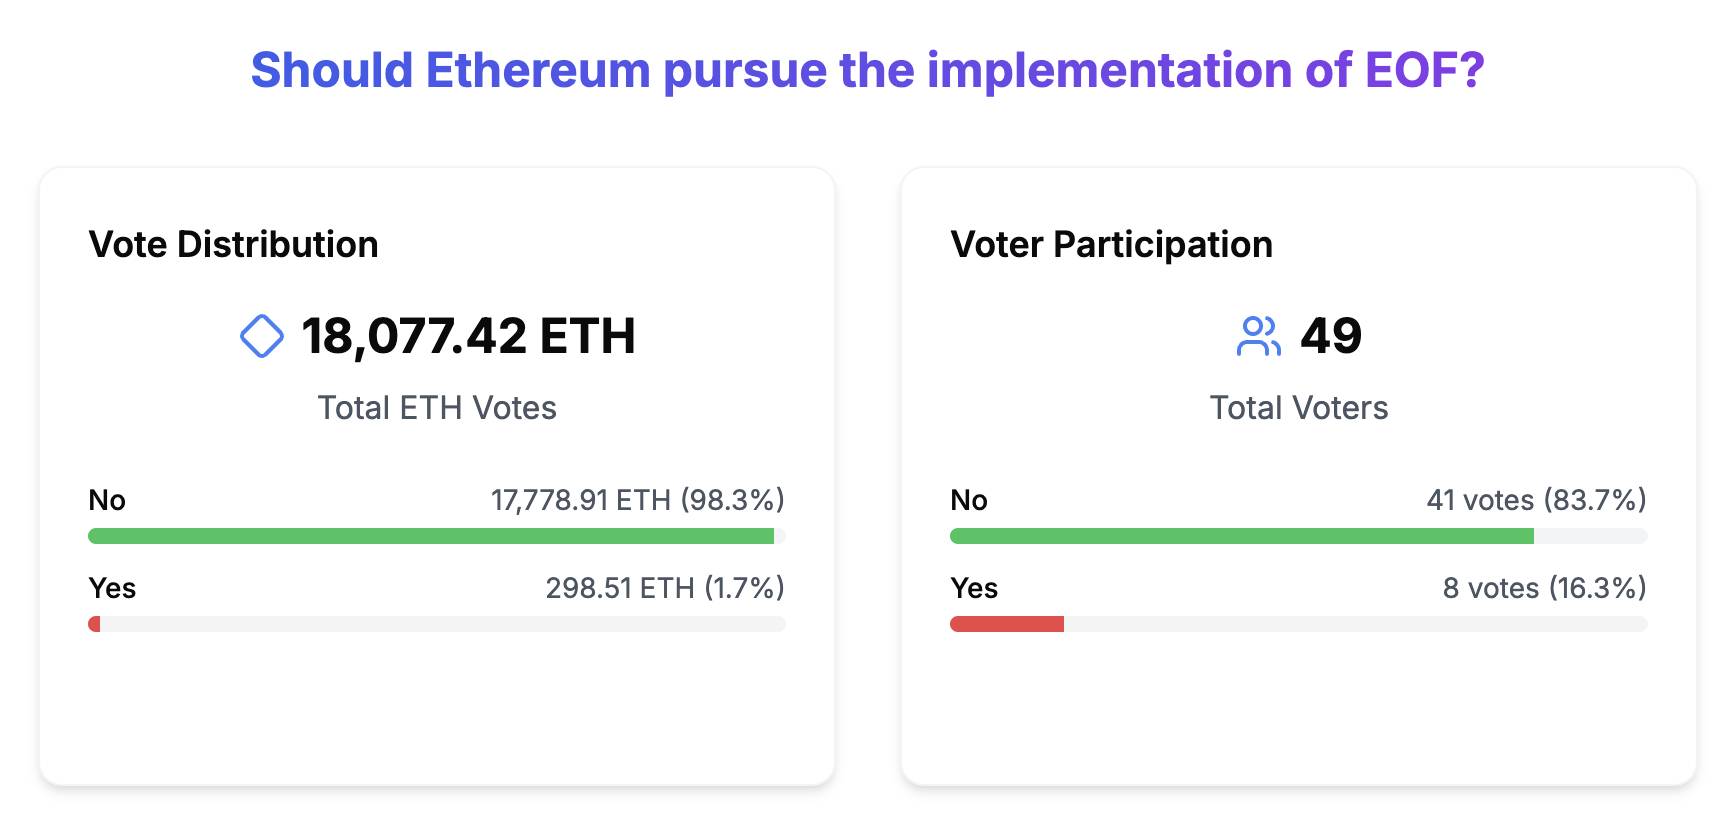Screen dimensions: 1736x824
Task: Click the Ethereum diamond icon
Action: point(262,336)
